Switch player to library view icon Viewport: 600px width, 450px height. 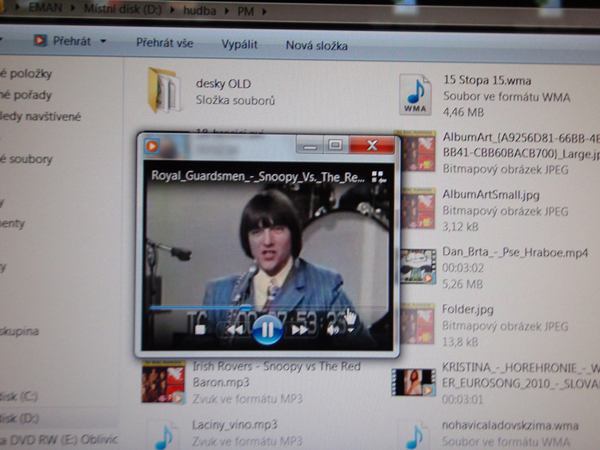378,177
